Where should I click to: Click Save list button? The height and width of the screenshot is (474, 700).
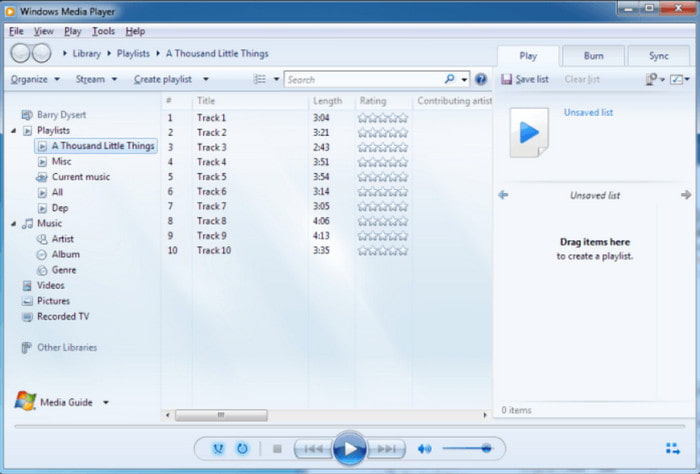(525, 79)
